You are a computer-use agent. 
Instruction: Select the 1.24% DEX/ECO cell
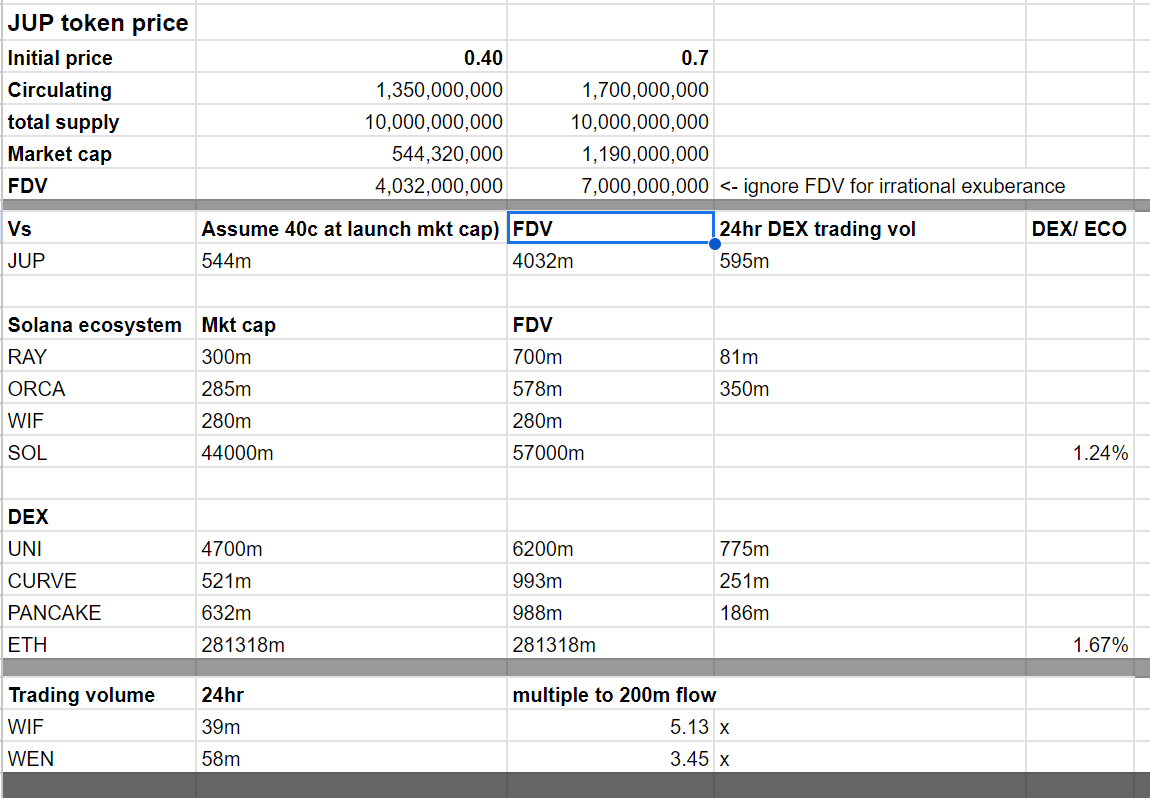point(1080,453)
